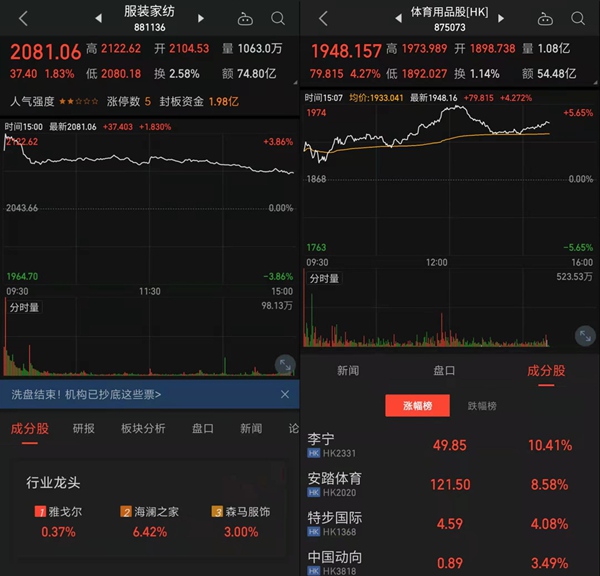Image resolution: width=600 pixels, height=576 pixels.
Task: Open right panel 盘口 tab
Action: (x=444, y=370)
